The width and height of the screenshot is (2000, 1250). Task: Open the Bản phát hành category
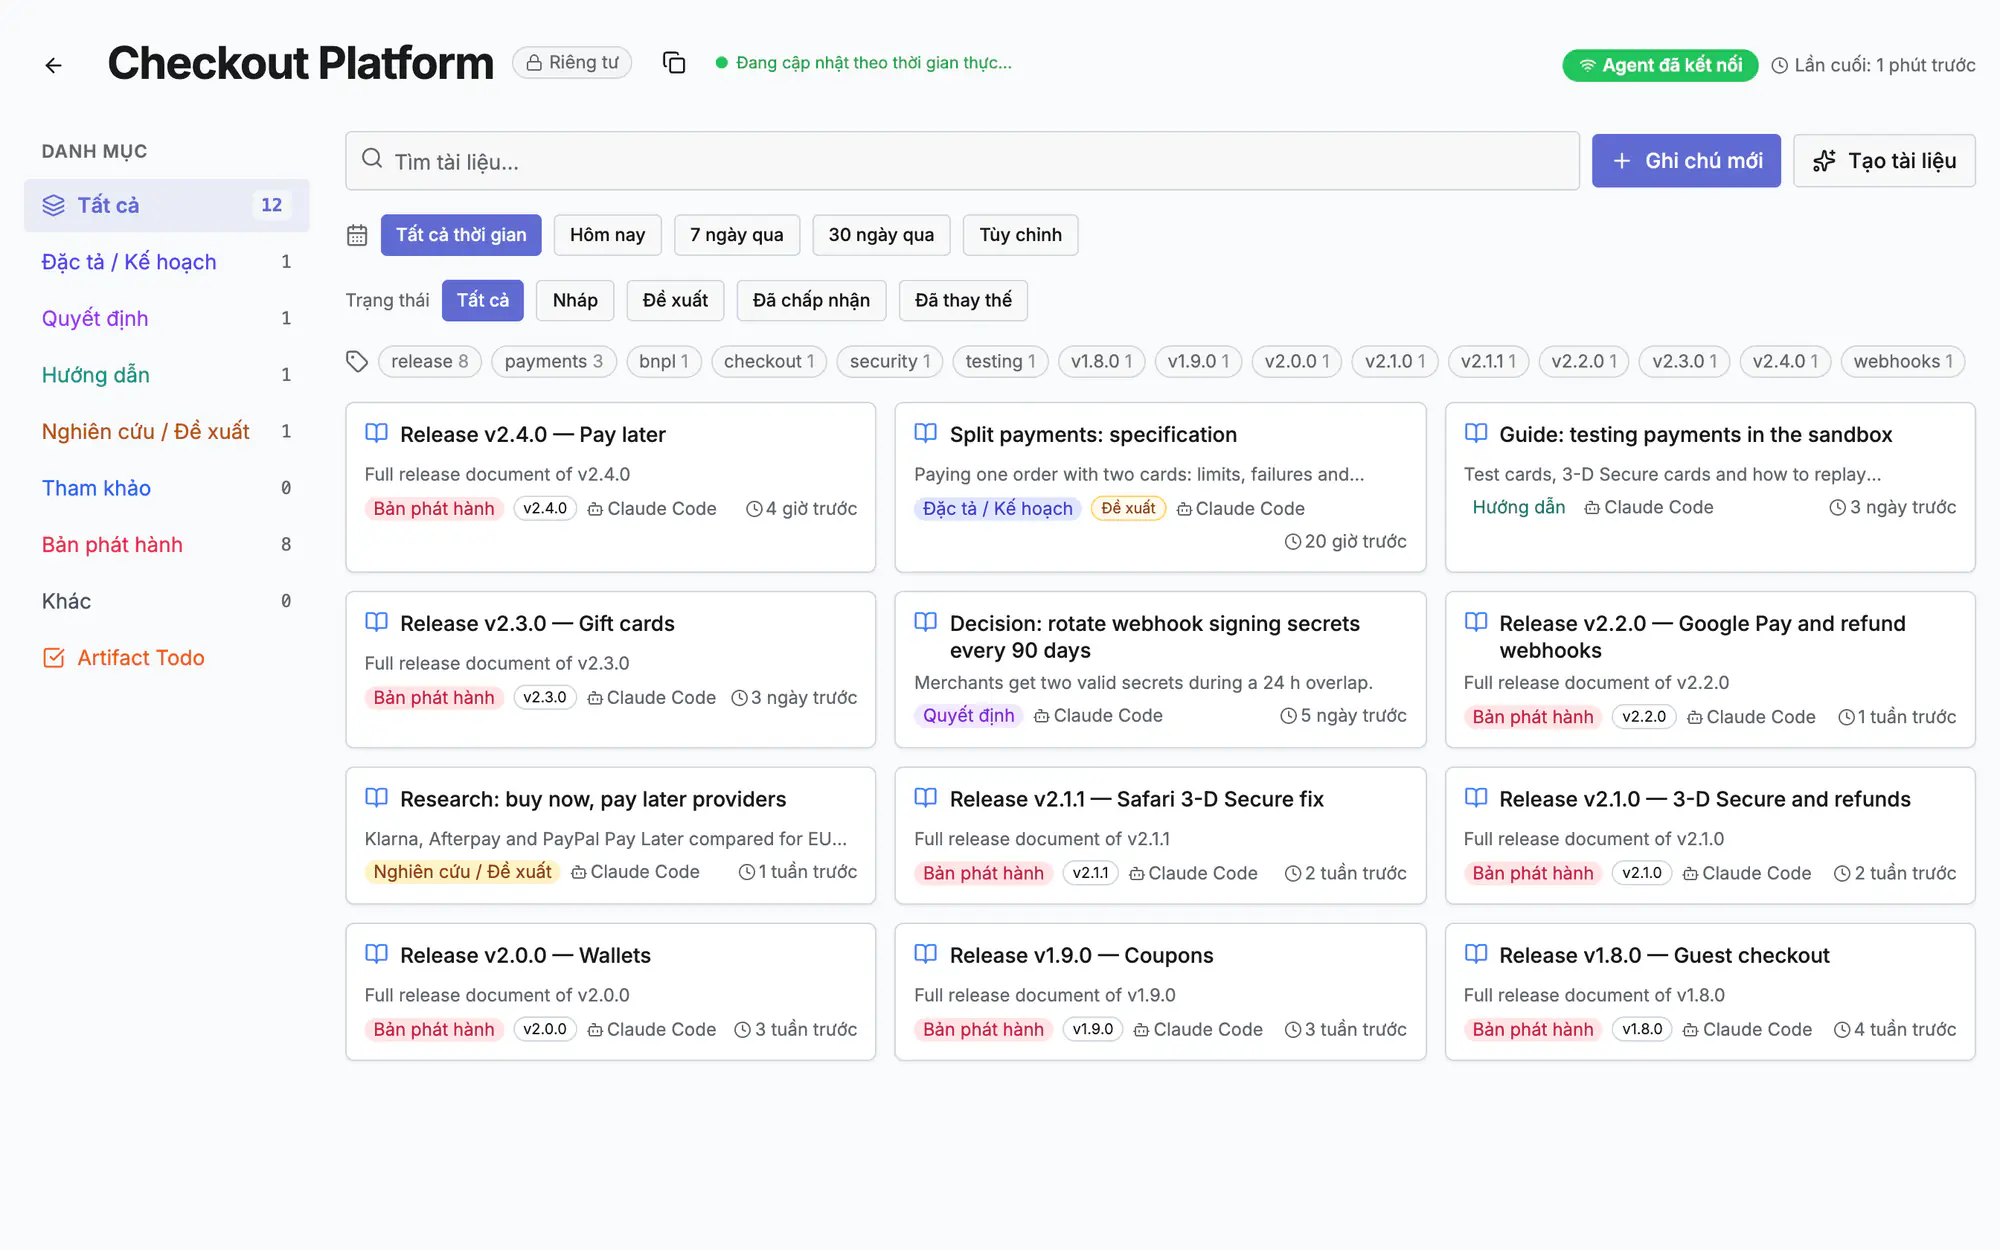click(x=167, y=545)
